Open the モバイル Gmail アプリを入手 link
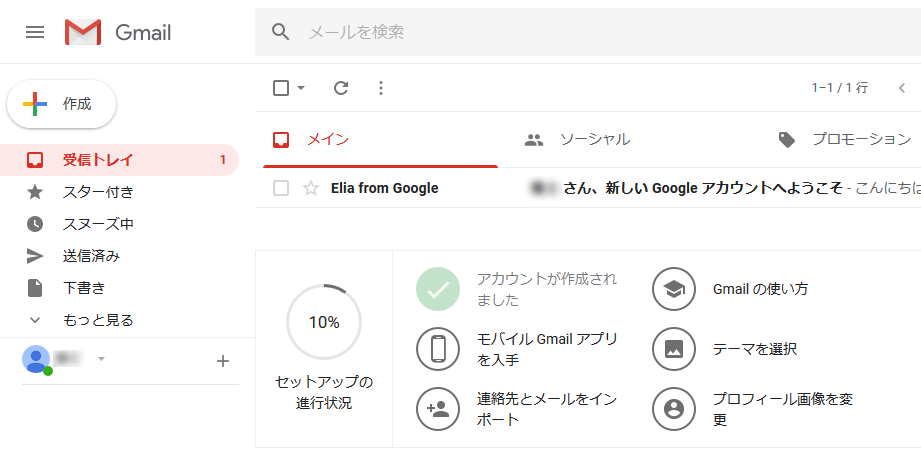The image size is (921, 461). [547, 349]
